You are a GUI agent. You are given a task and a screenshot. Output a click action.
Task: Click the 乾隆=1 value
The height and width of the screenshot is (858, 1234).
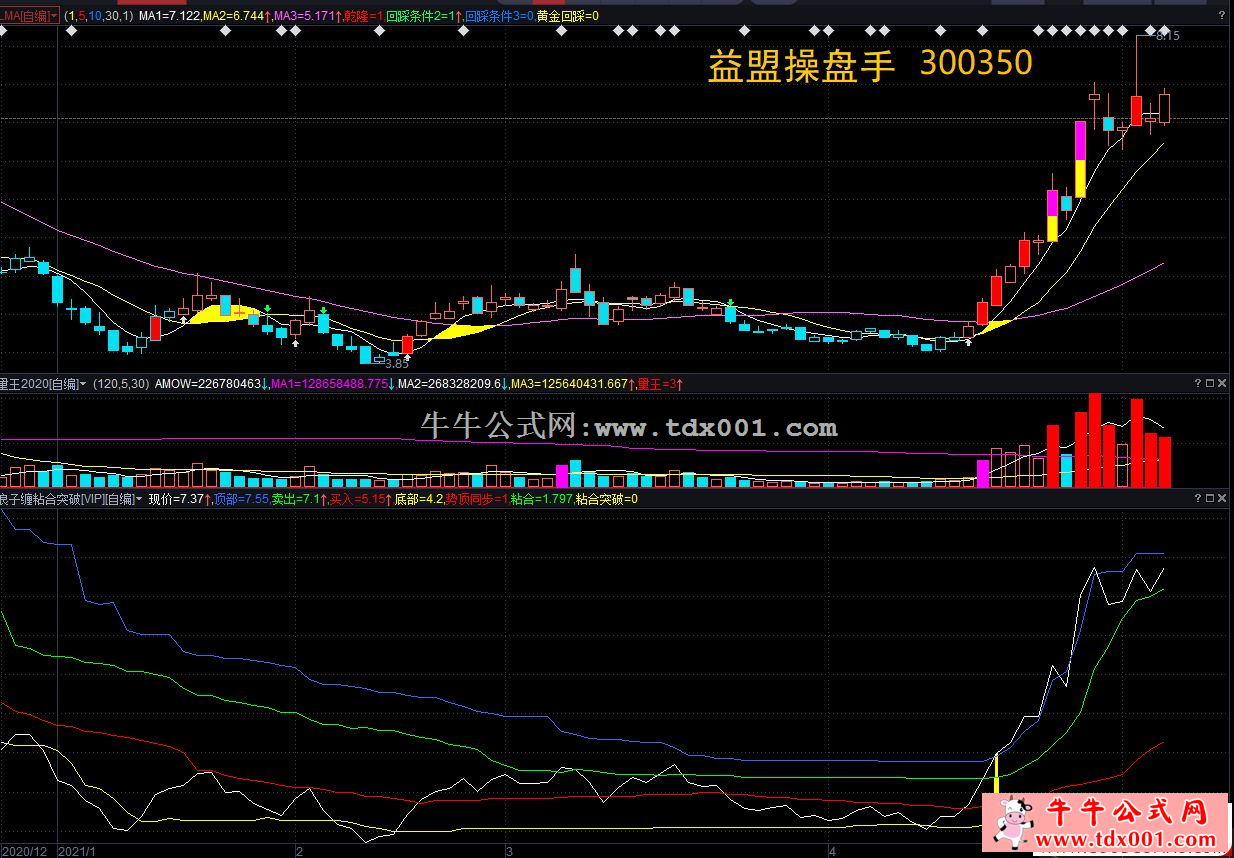(x=363, y=17)
